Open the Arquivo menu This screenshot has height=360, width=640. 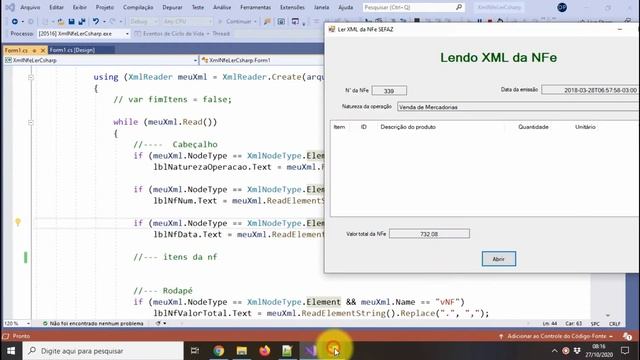pyautogui.click(x=30, y=7)
